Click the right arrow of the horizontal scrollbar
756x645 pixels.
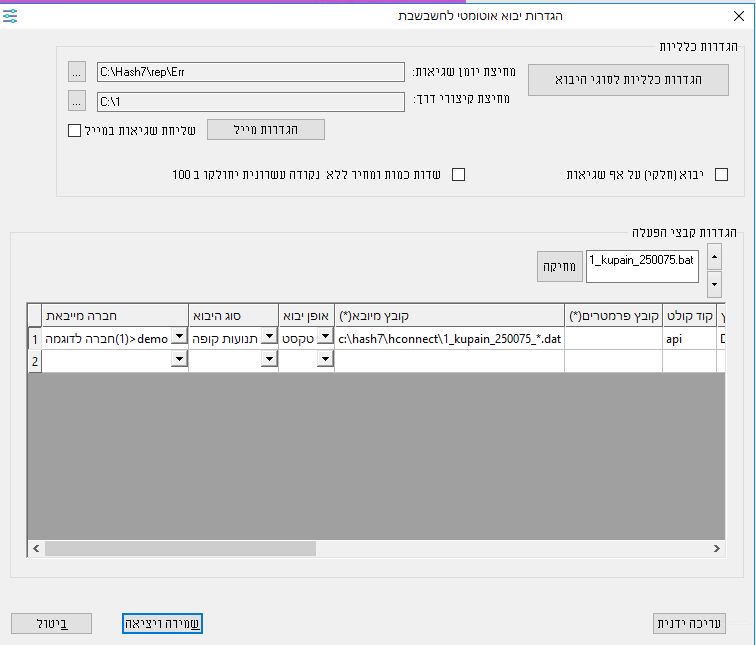point(716,548)
